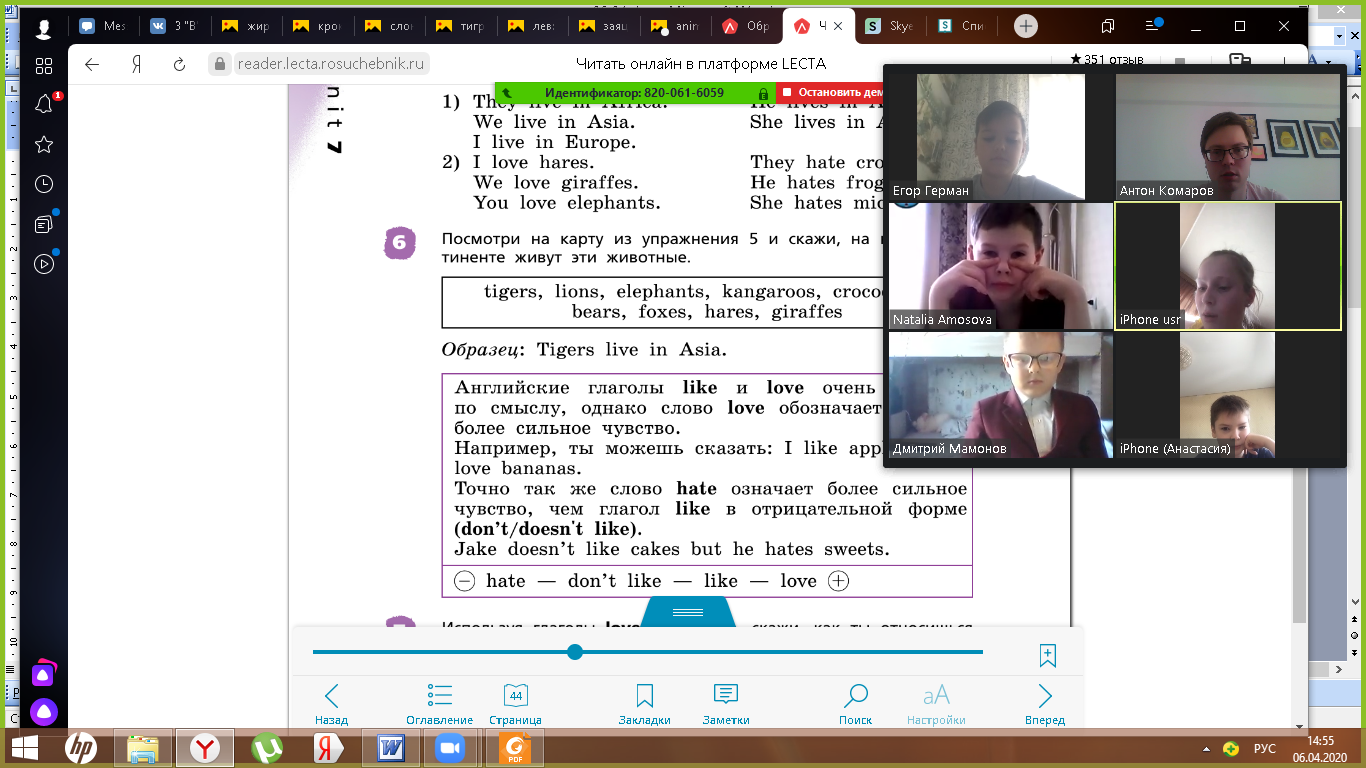
Task: Open the Страница page number selector
Action: click(x=515, y=704)
